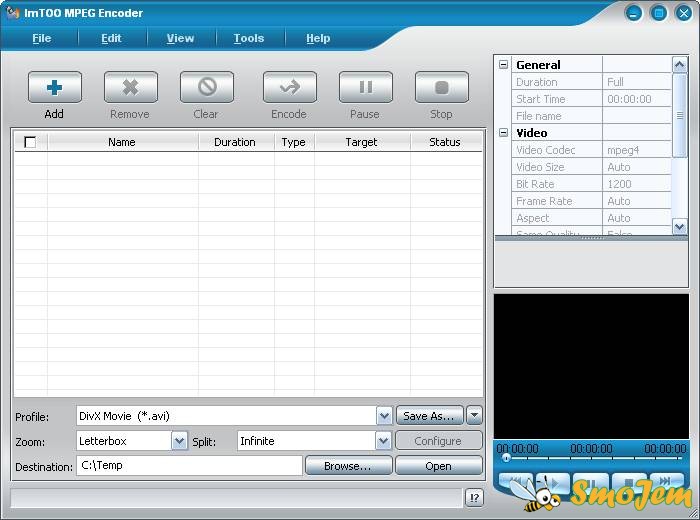
Task: Open the Tools menu
Action: click(249, 38)
